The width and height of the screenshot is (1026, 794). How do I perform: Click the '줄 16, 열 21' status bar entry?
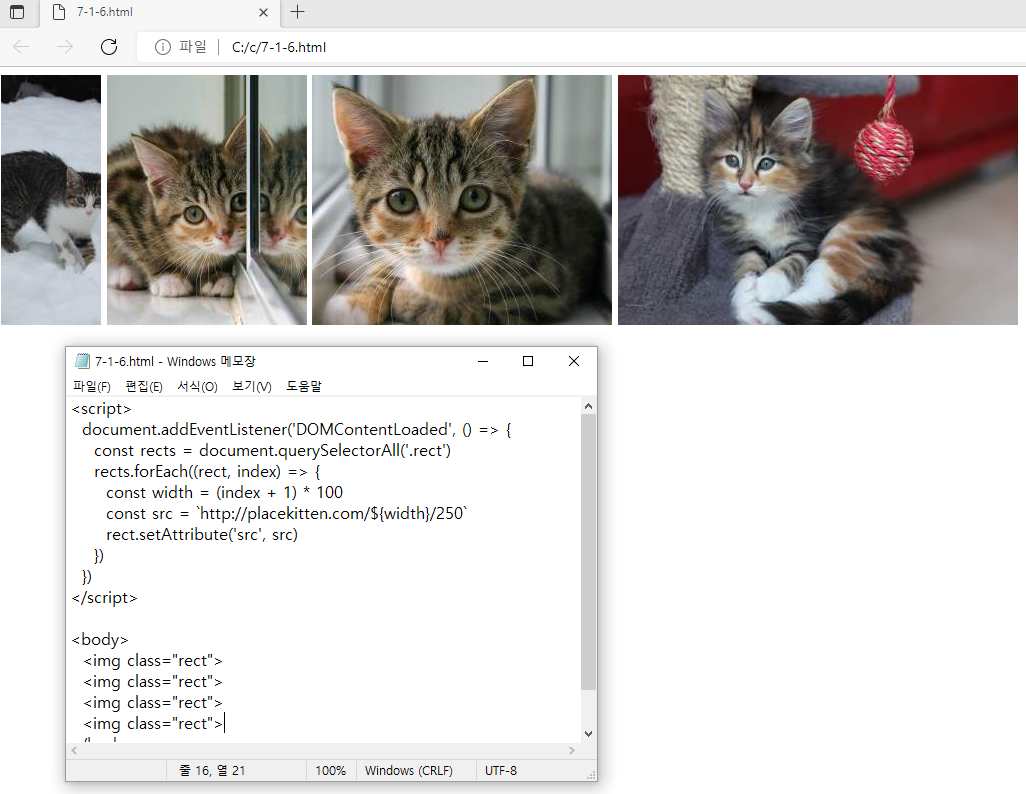(x=212, y=770)
